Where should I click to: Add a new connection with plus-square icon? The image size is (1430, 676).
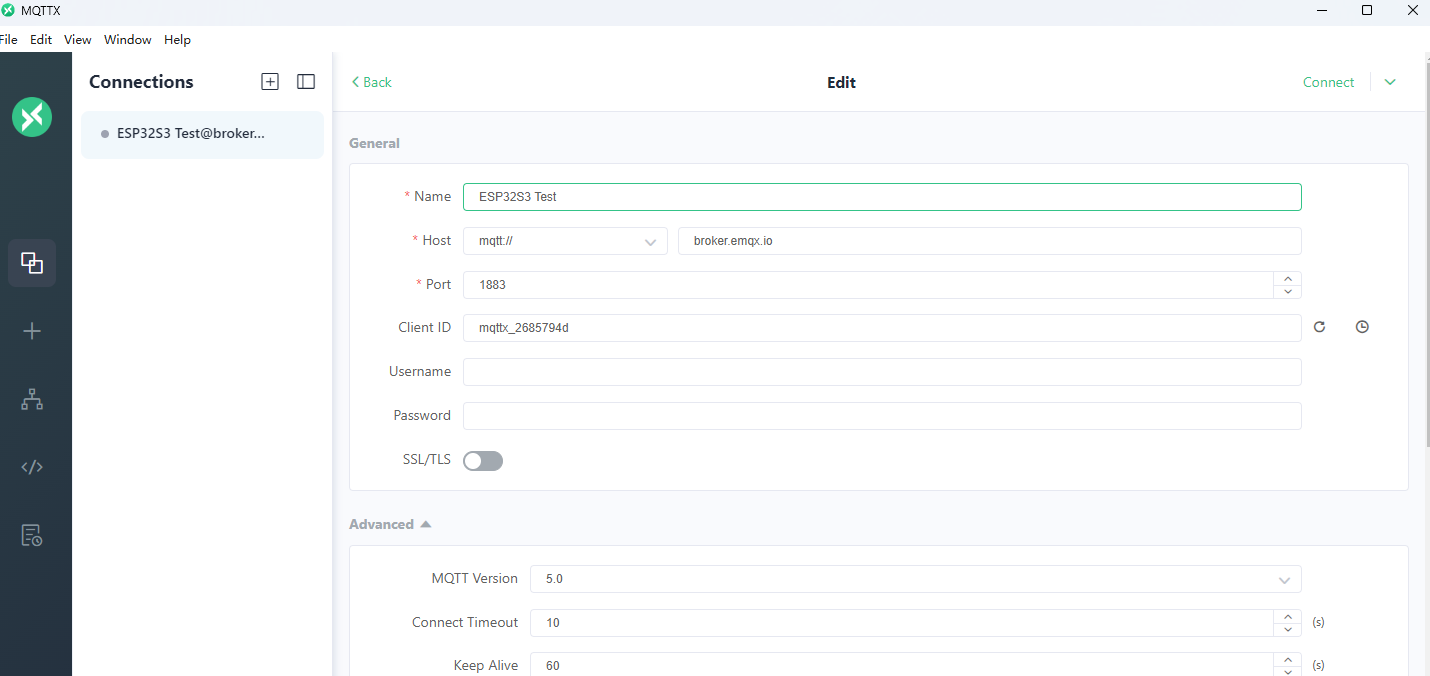pos(270,82)
